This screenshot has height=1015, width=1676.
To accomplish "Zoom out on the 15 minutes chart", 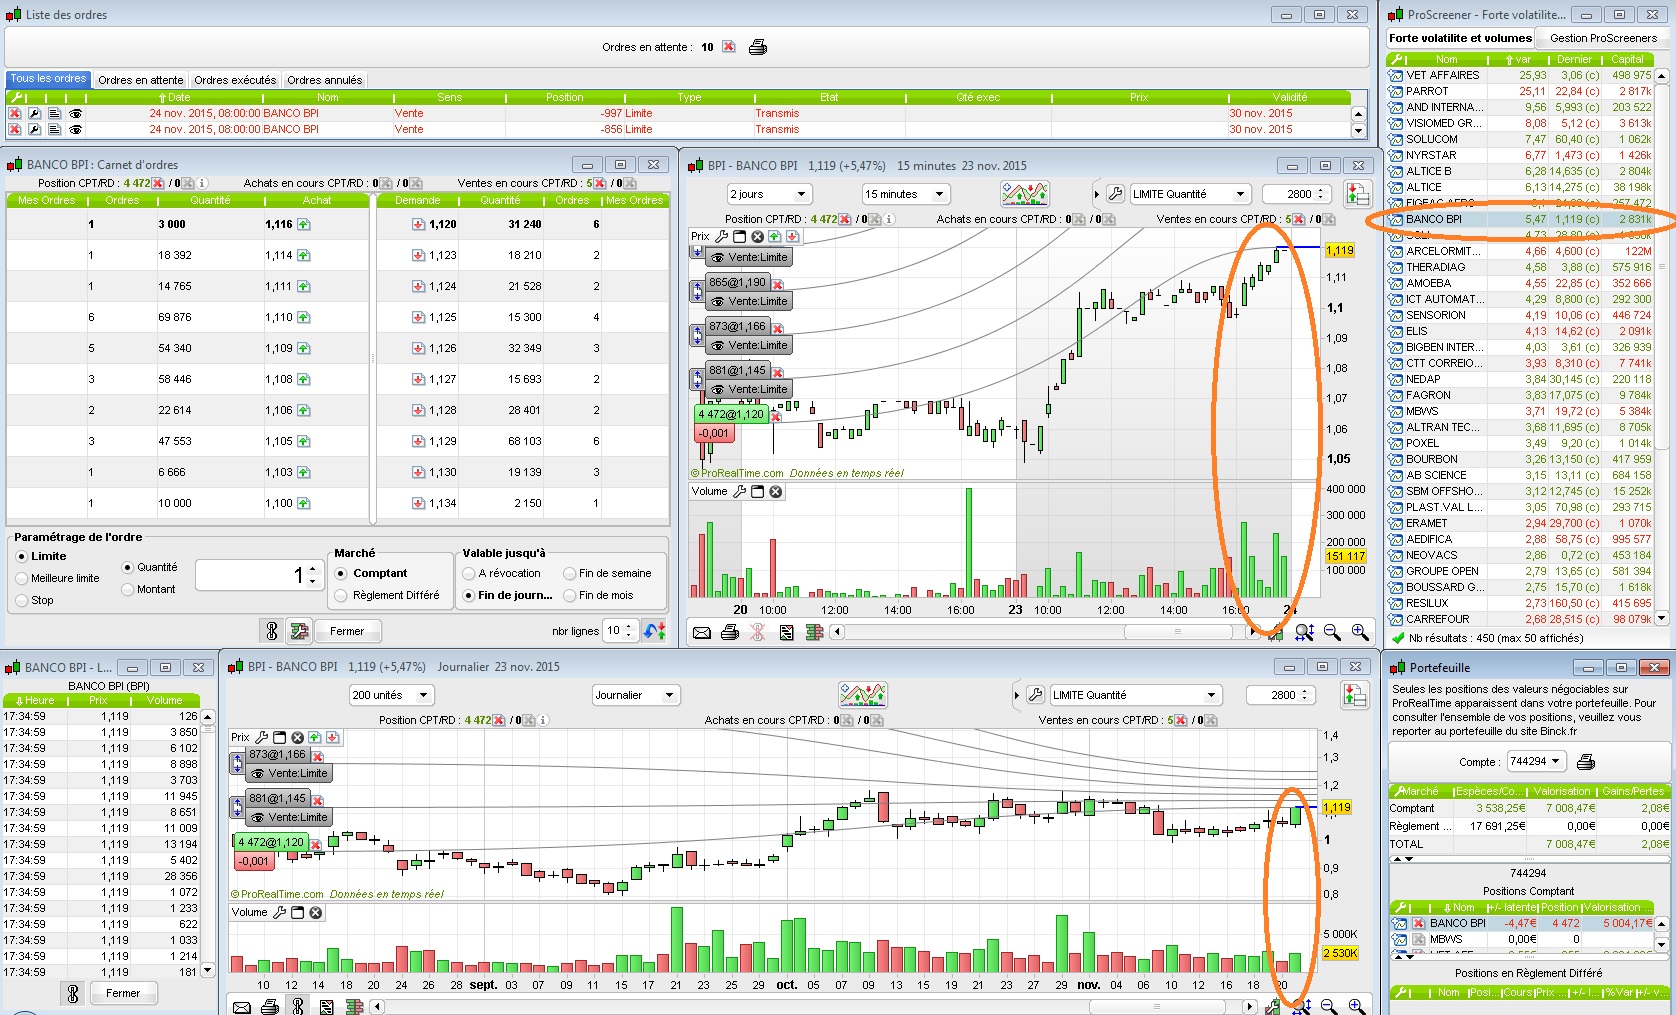I will (1332, 632).
